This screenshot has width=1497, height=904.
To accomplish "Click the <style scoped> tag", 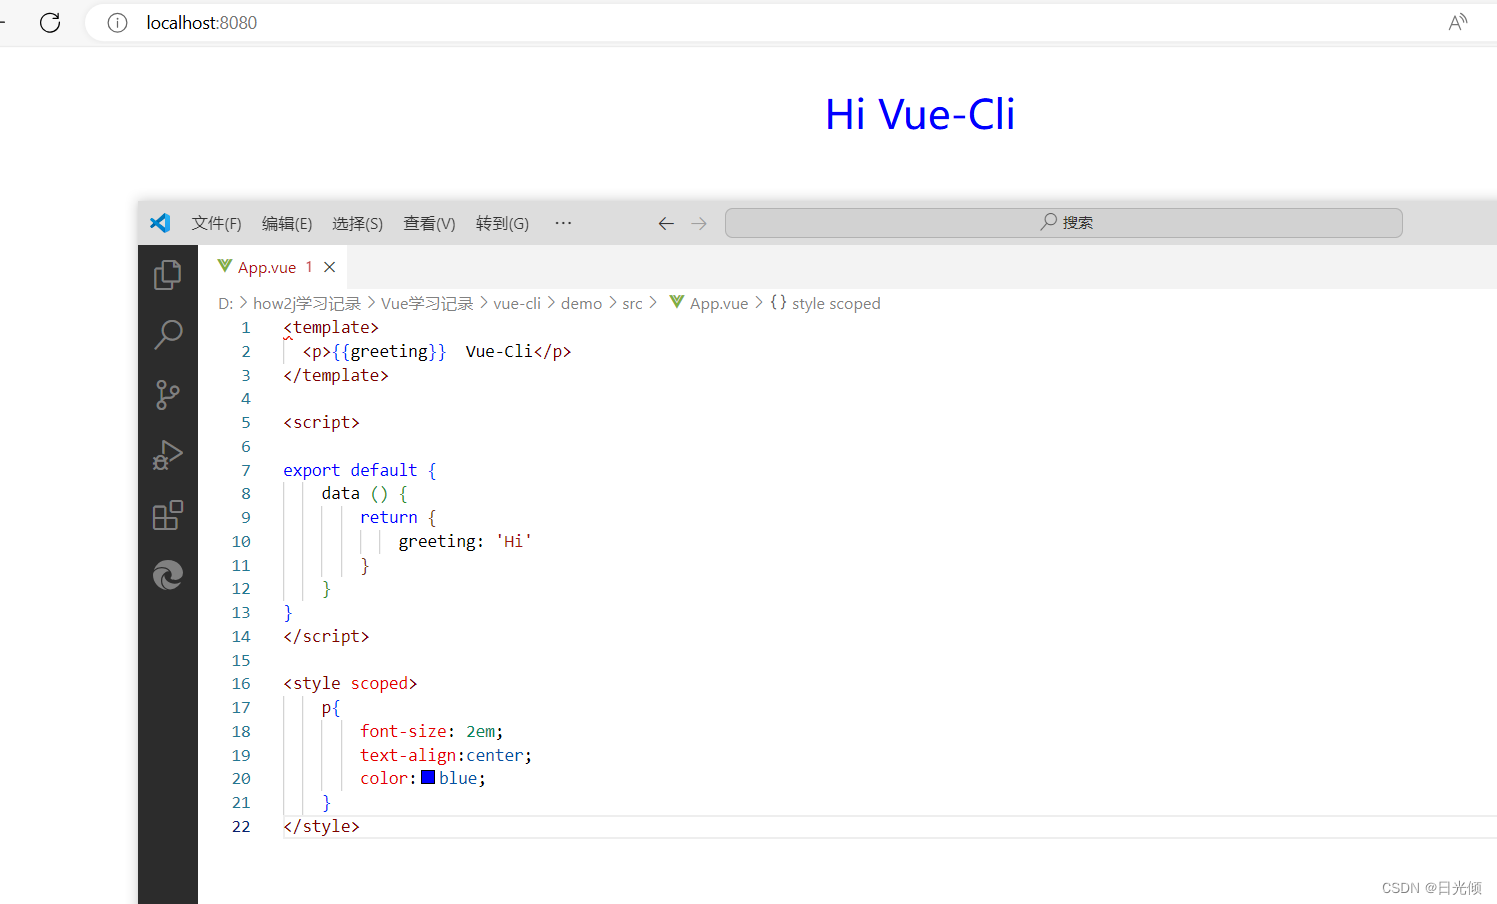I will 350,684.
